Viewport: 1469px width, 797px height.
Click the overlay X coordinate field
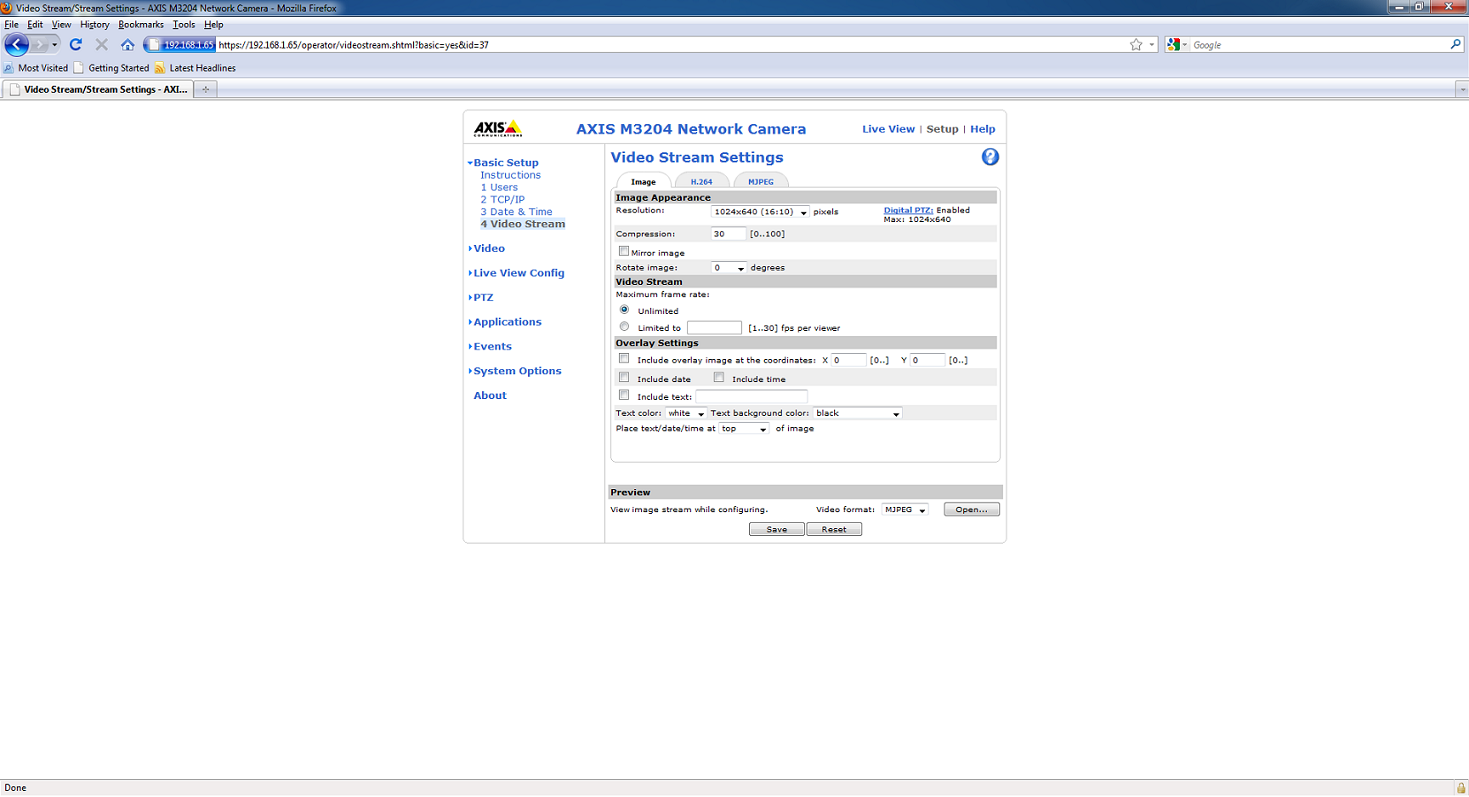tap(848, 359)
